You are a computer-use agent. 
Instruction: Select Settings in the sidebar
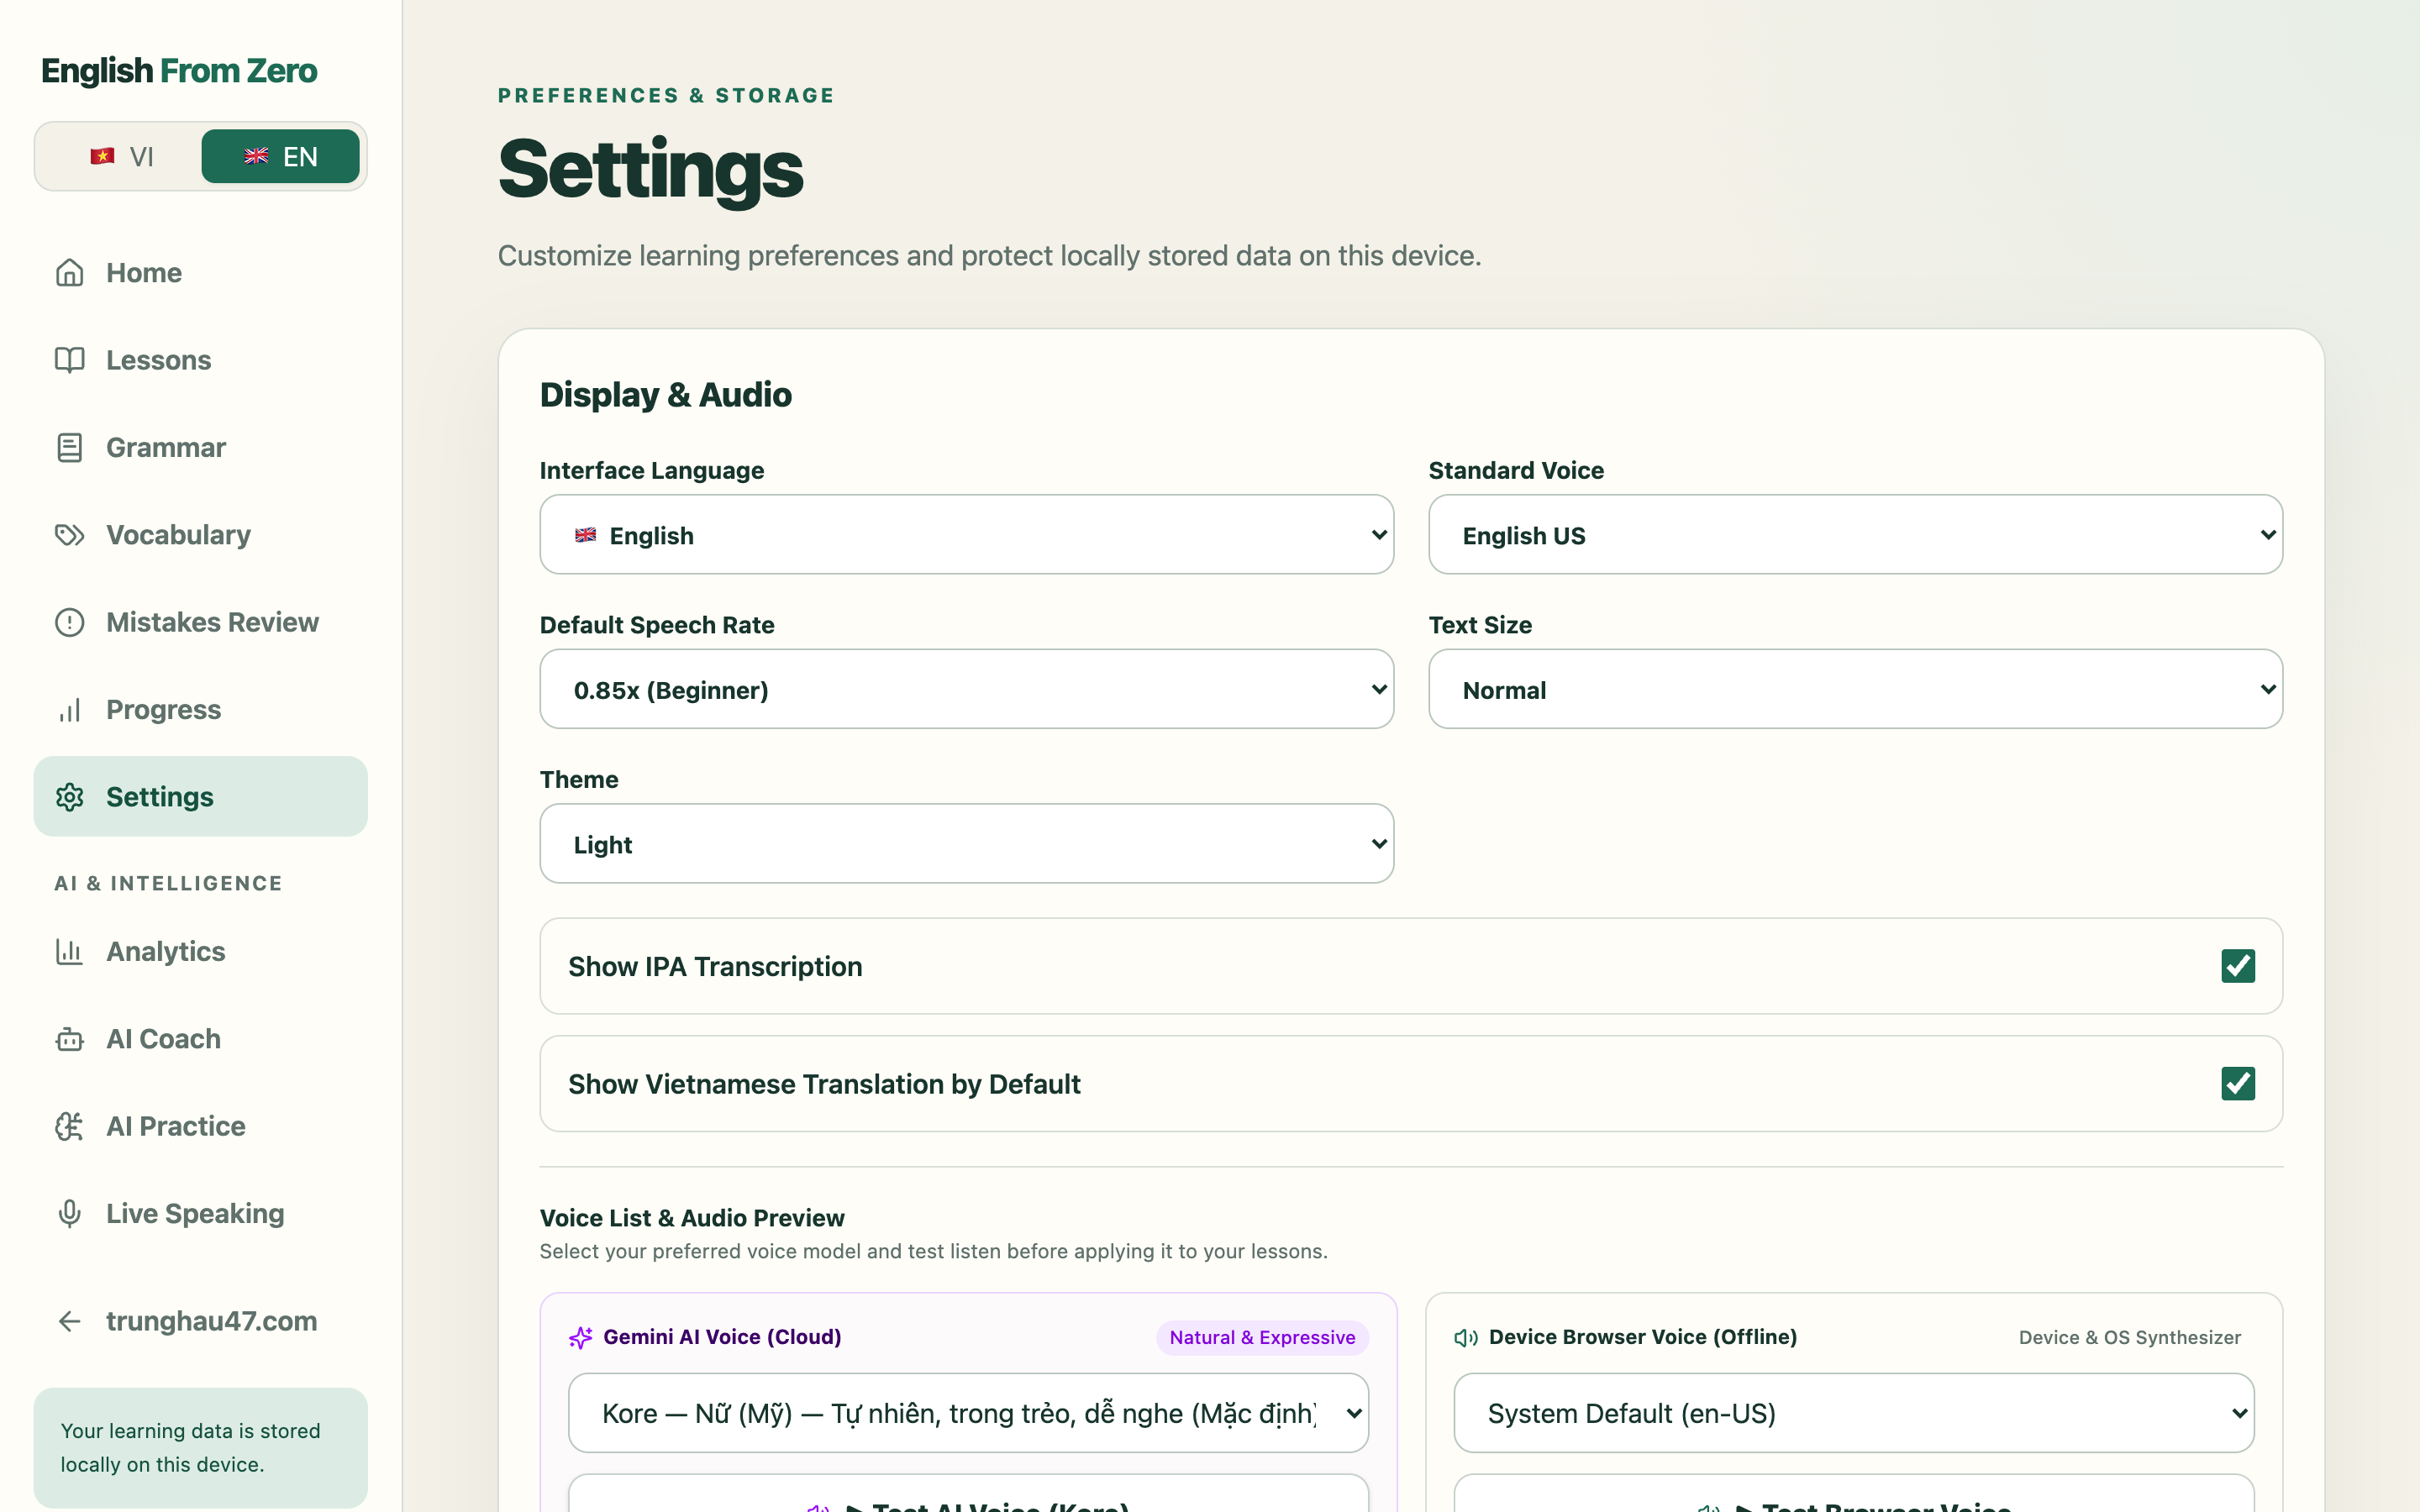click(200, 797)
